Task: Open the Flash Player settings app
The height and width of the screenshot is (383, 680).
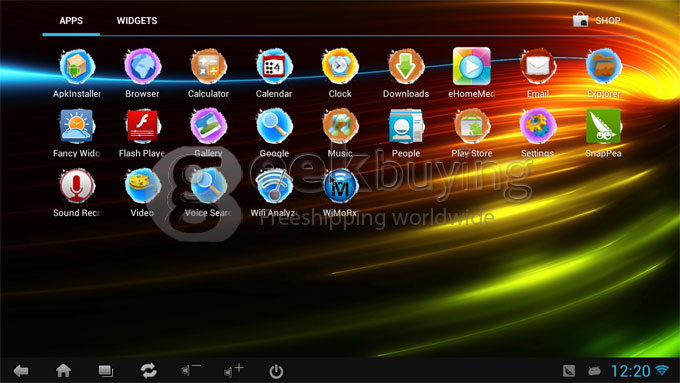Action: coord(142,134)
